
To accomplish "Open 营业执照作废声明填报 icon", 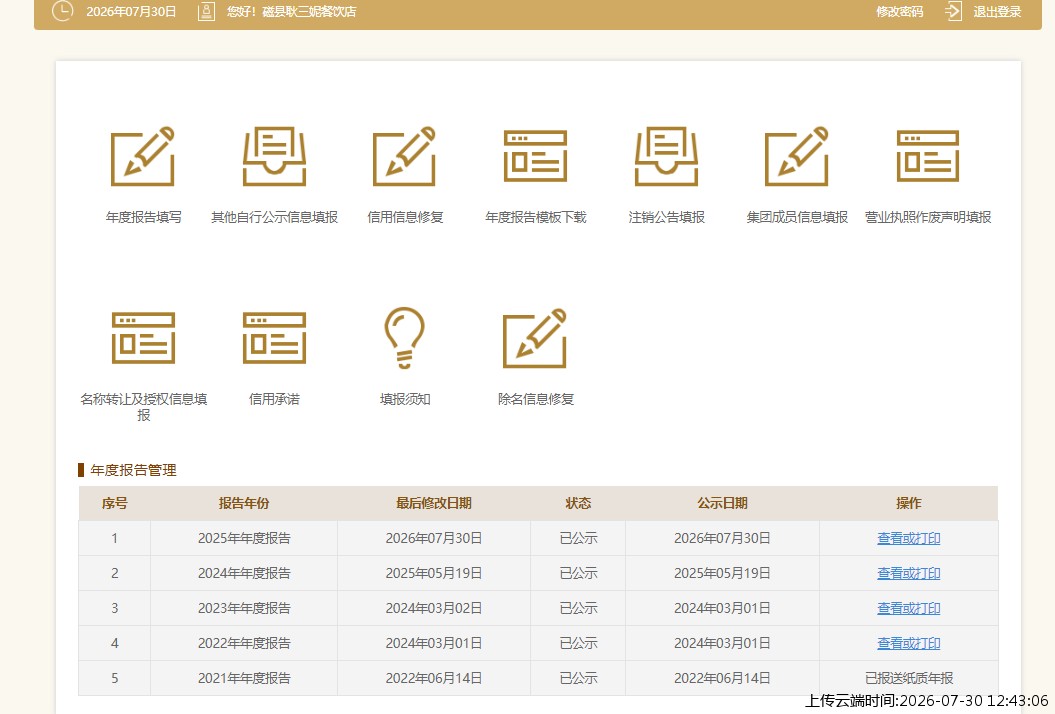I will [x=928, y=156].
